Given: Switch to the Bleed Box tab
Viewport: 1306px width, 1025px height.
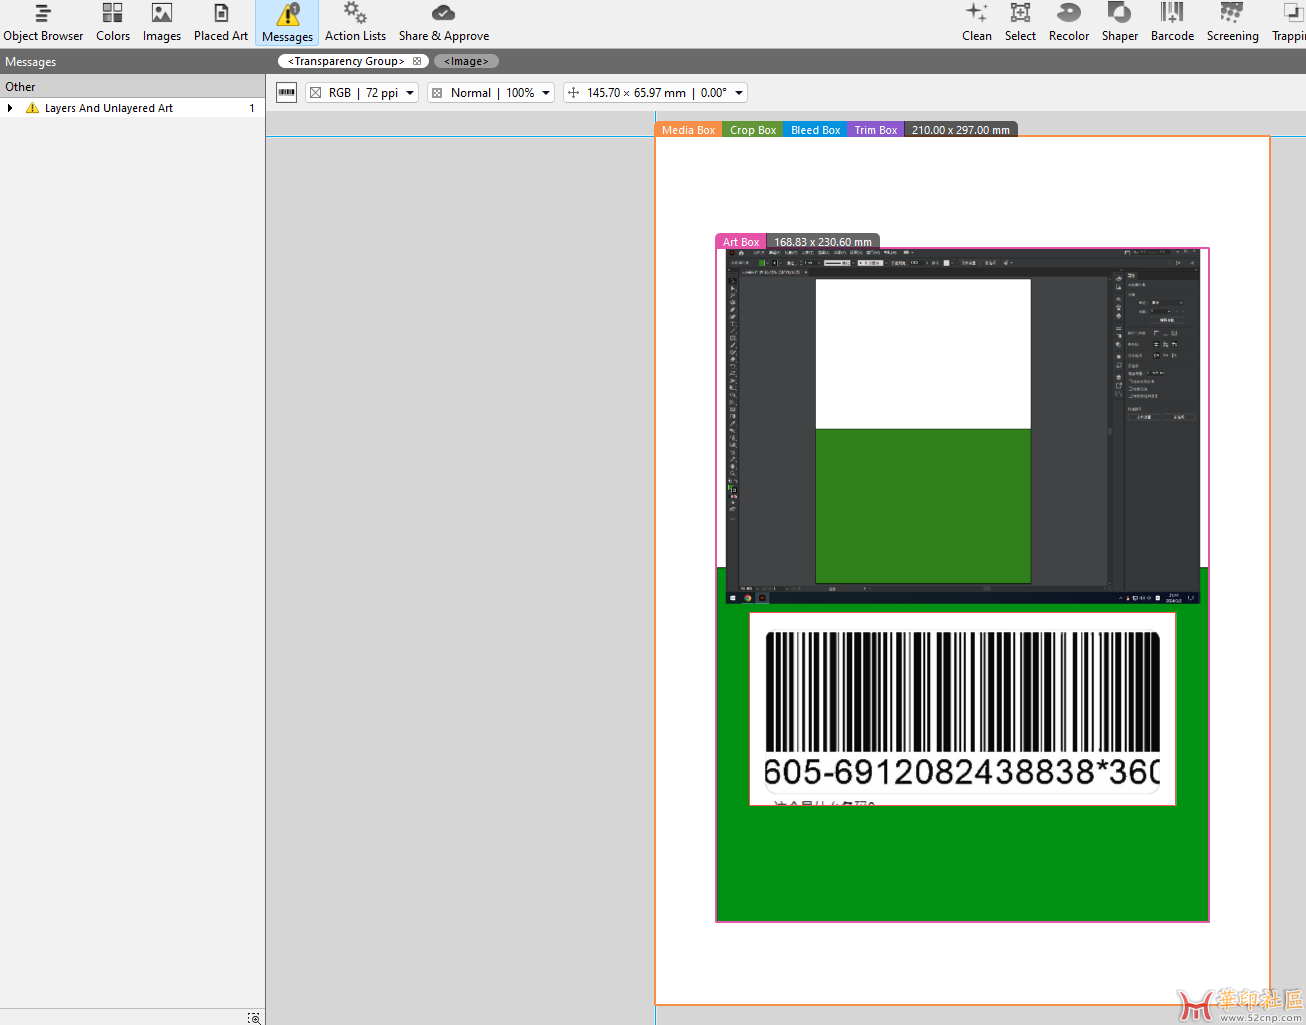Looking at the screenshot, I should click(815, 130).
